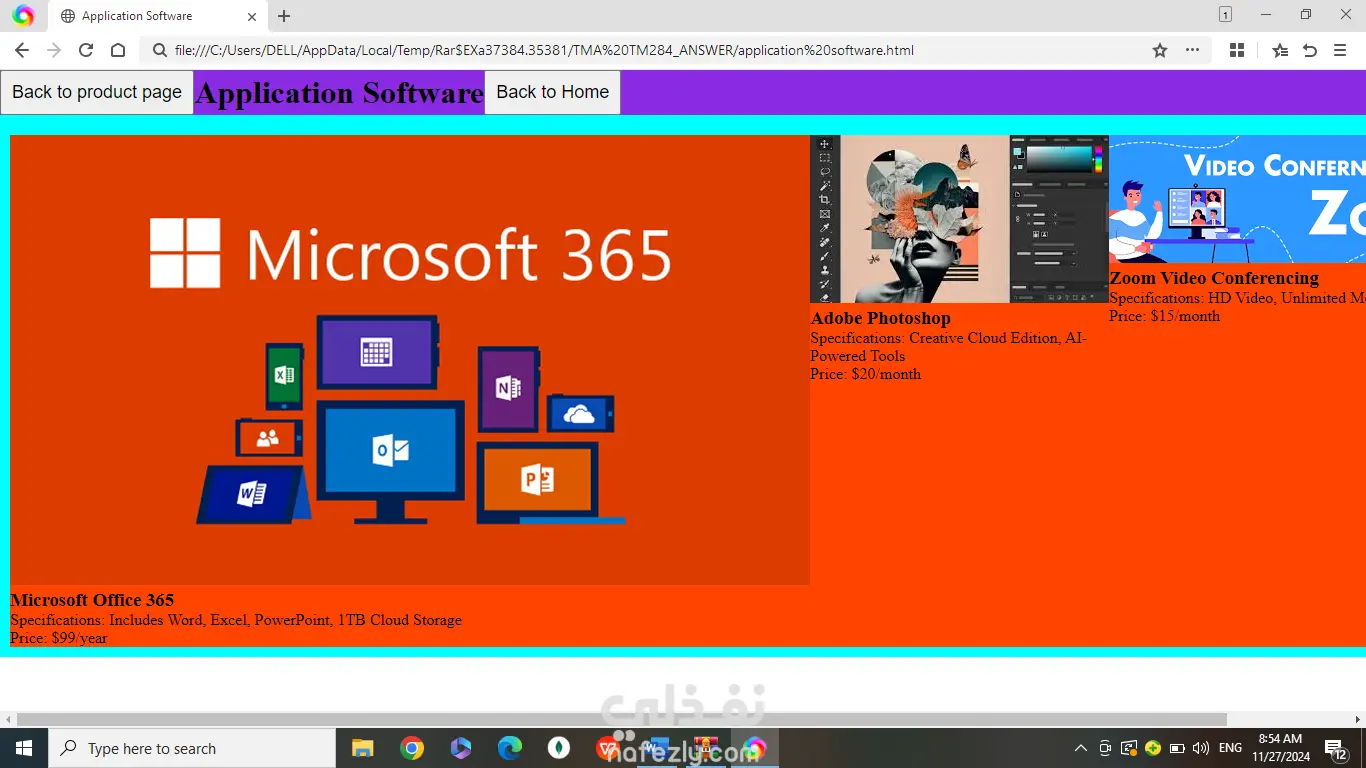
Task: Open Google Chrome from the taskbar
Action: point(412,748)
